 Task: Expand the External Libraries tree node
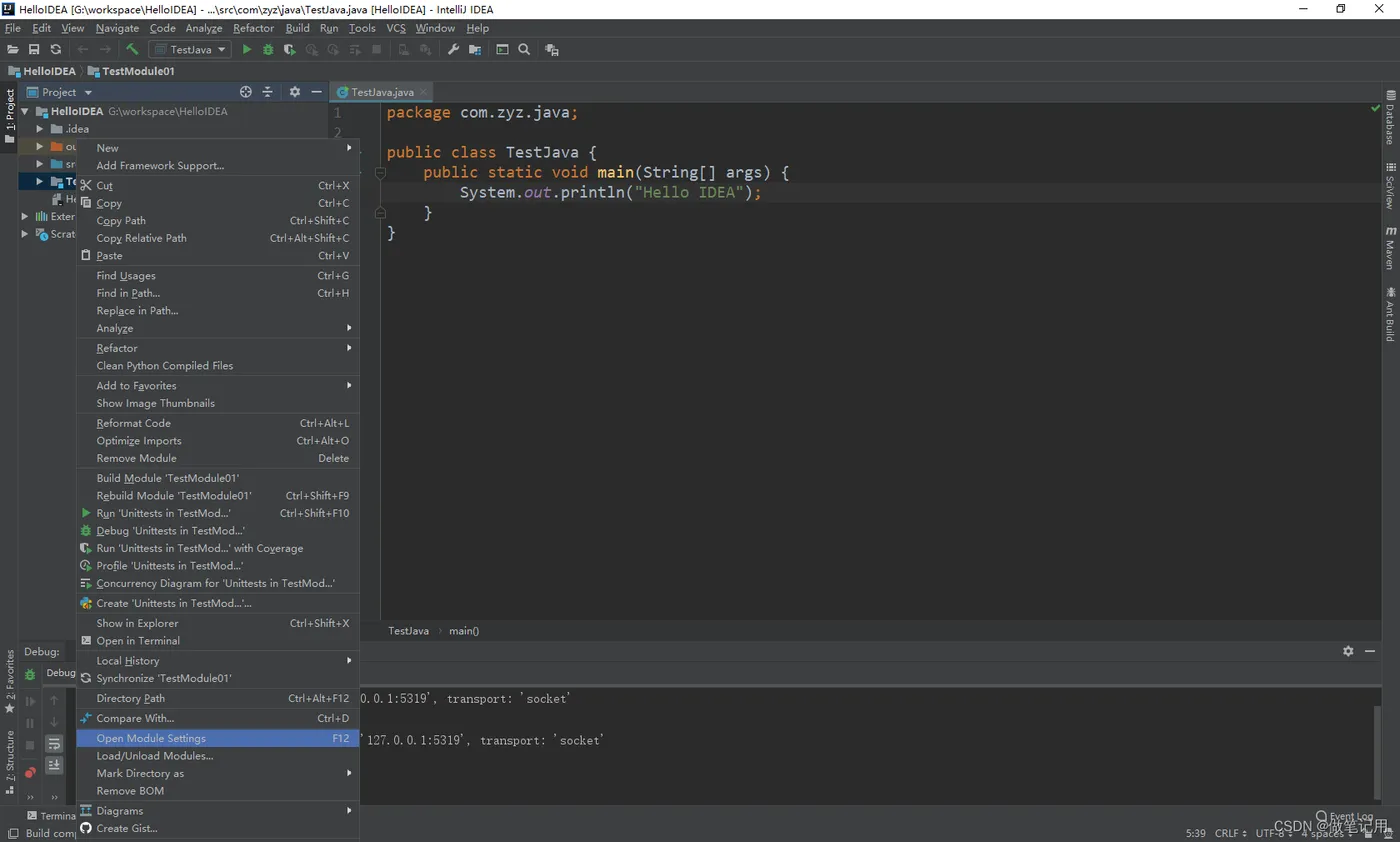coord(26,216)
